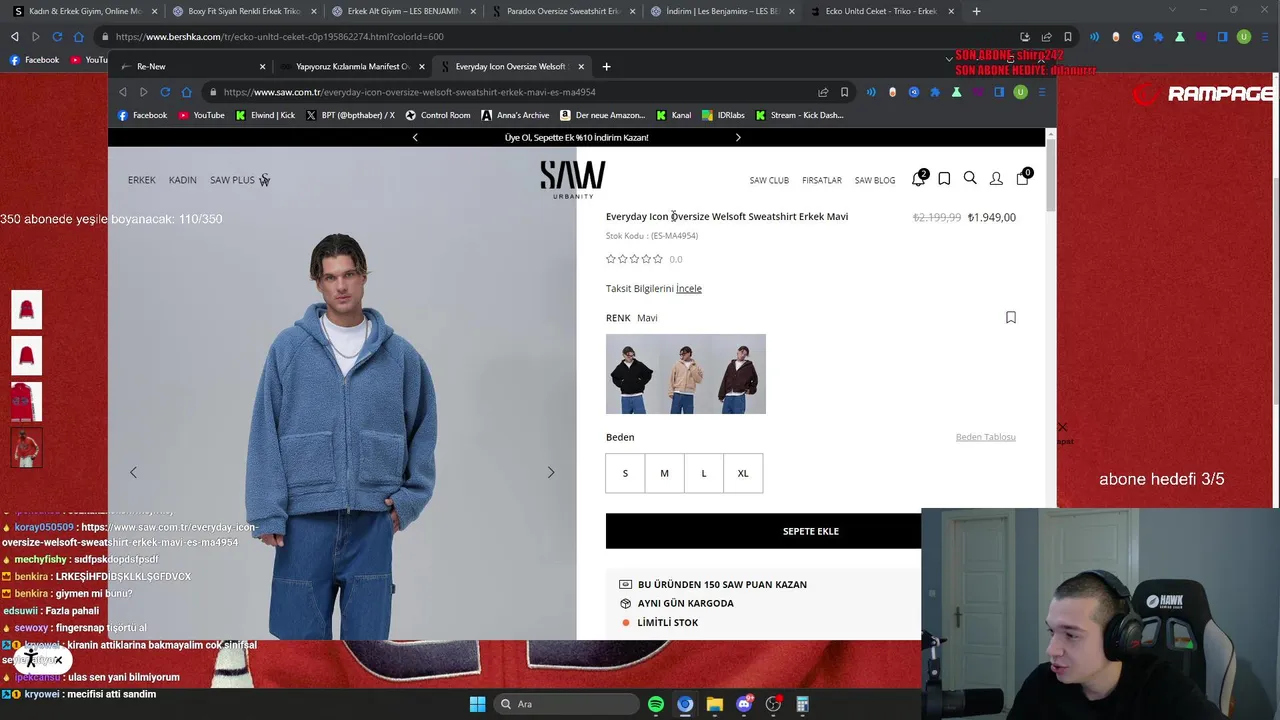Click the Windows Start button
1280x720 pixels.
click(x=477, y=704)
